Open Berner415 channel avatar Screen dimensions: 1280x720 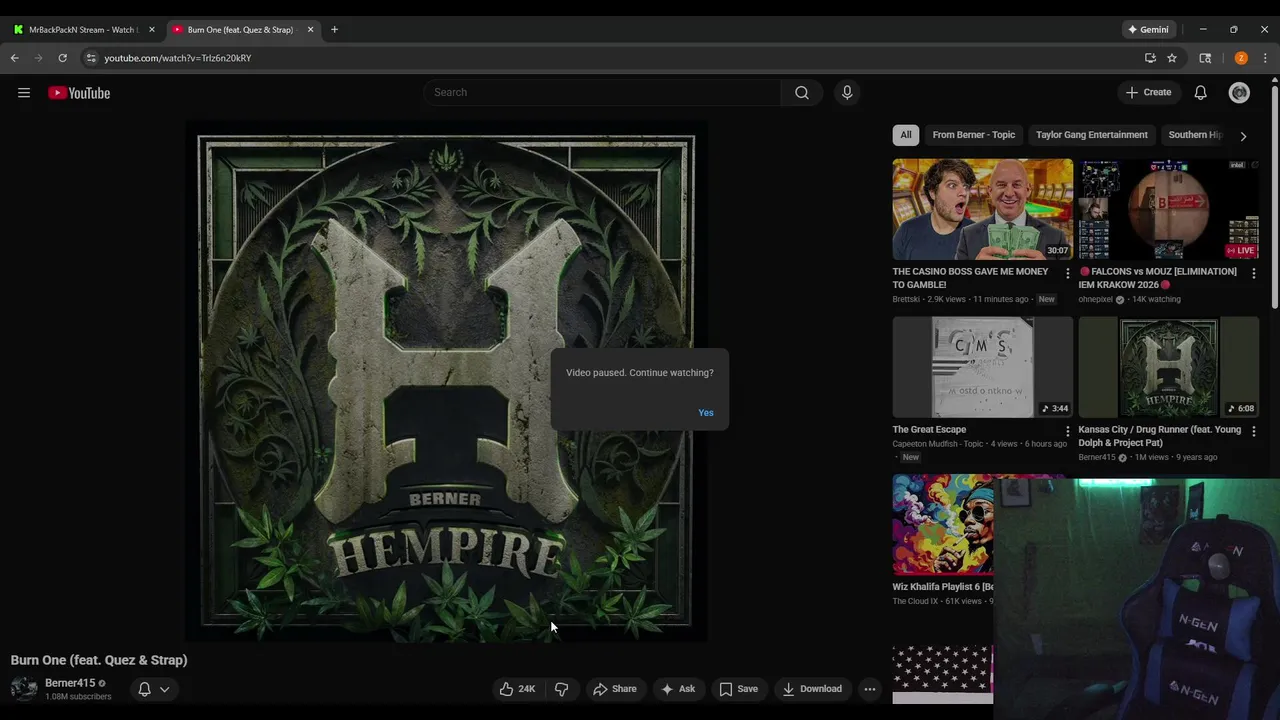coord(24,689)
